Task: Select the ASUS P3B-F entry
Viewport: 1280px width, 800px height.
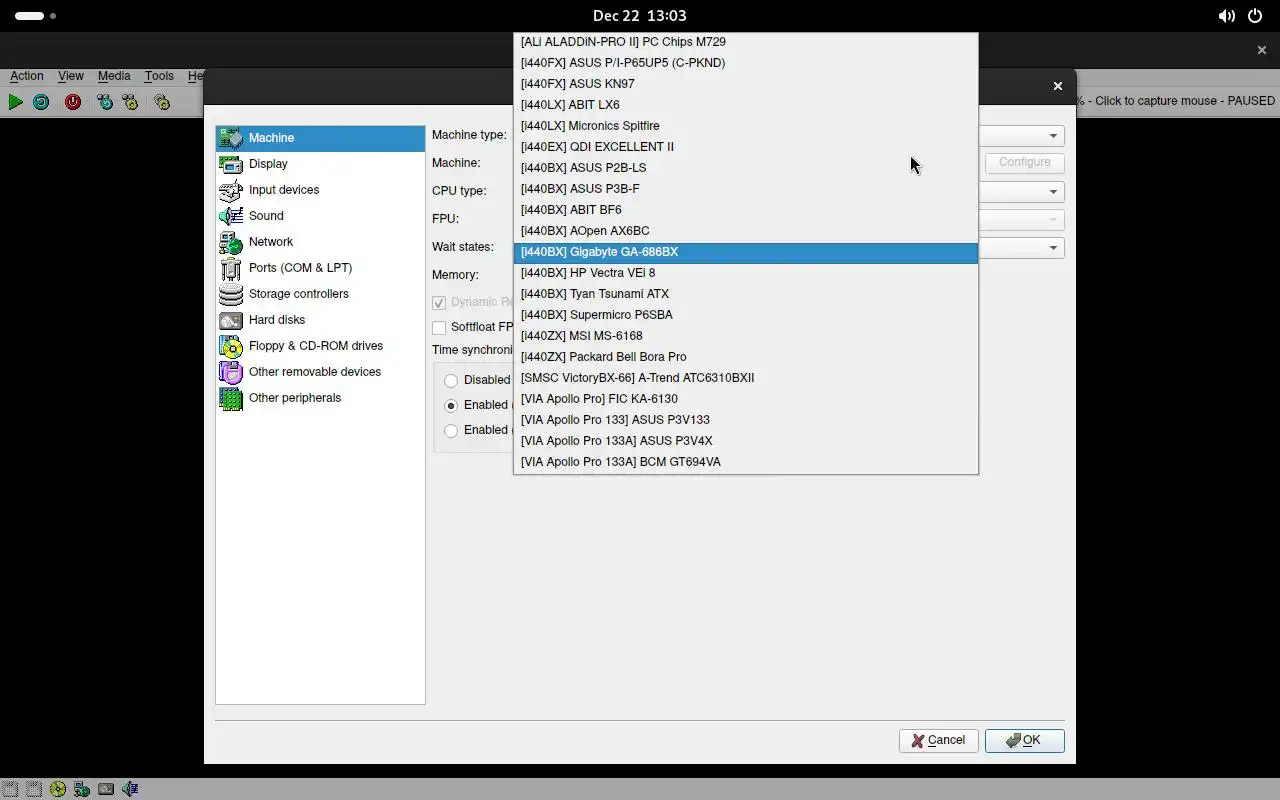Action: (x=745, y=189)
